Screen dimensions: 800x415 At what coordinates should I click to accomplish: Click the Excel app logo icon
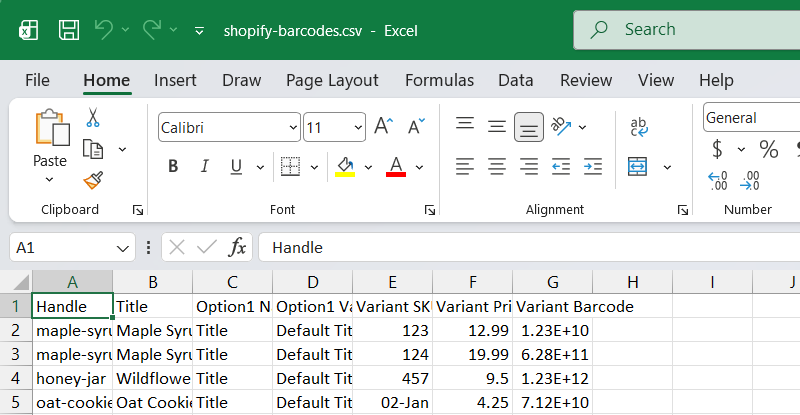[28, 30]
